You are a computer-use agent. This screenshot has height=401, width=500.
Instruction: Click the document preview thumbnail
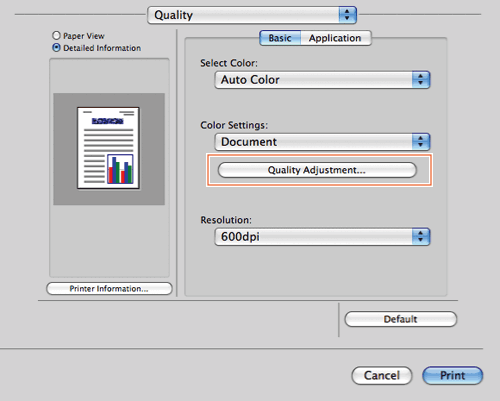[x=108, y=148]
